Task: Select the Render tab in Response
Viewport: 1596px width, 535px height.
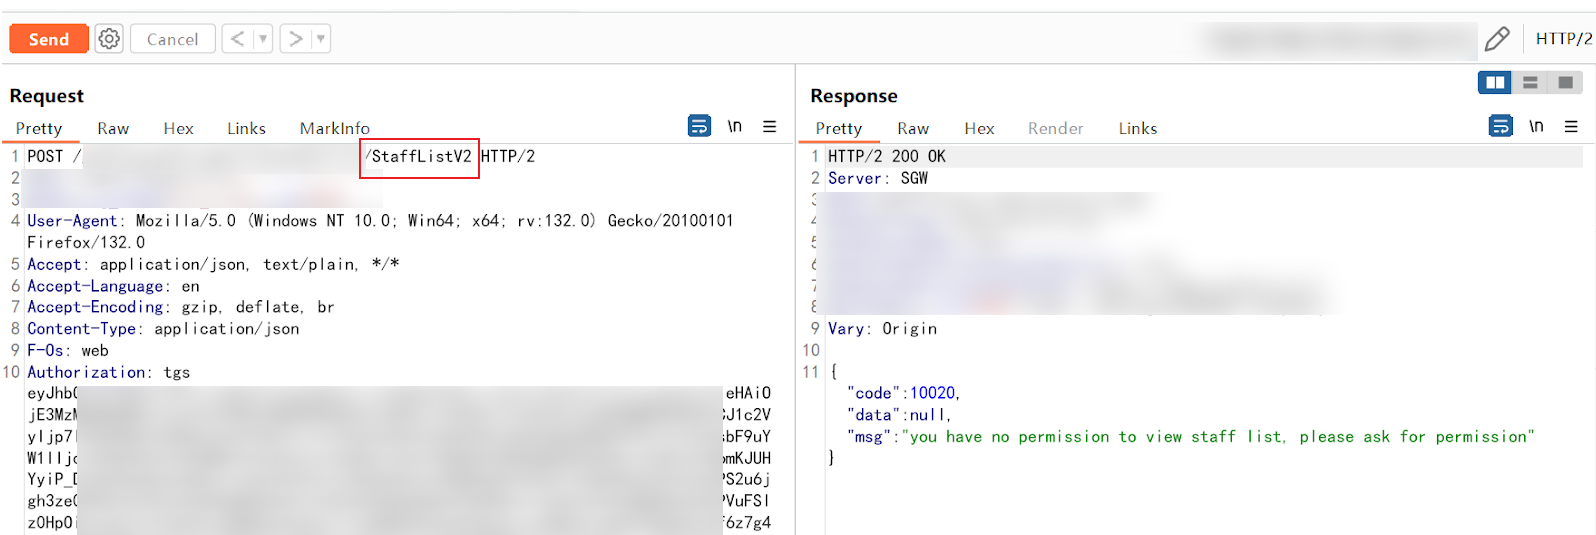Action: tap(1055, 128)
